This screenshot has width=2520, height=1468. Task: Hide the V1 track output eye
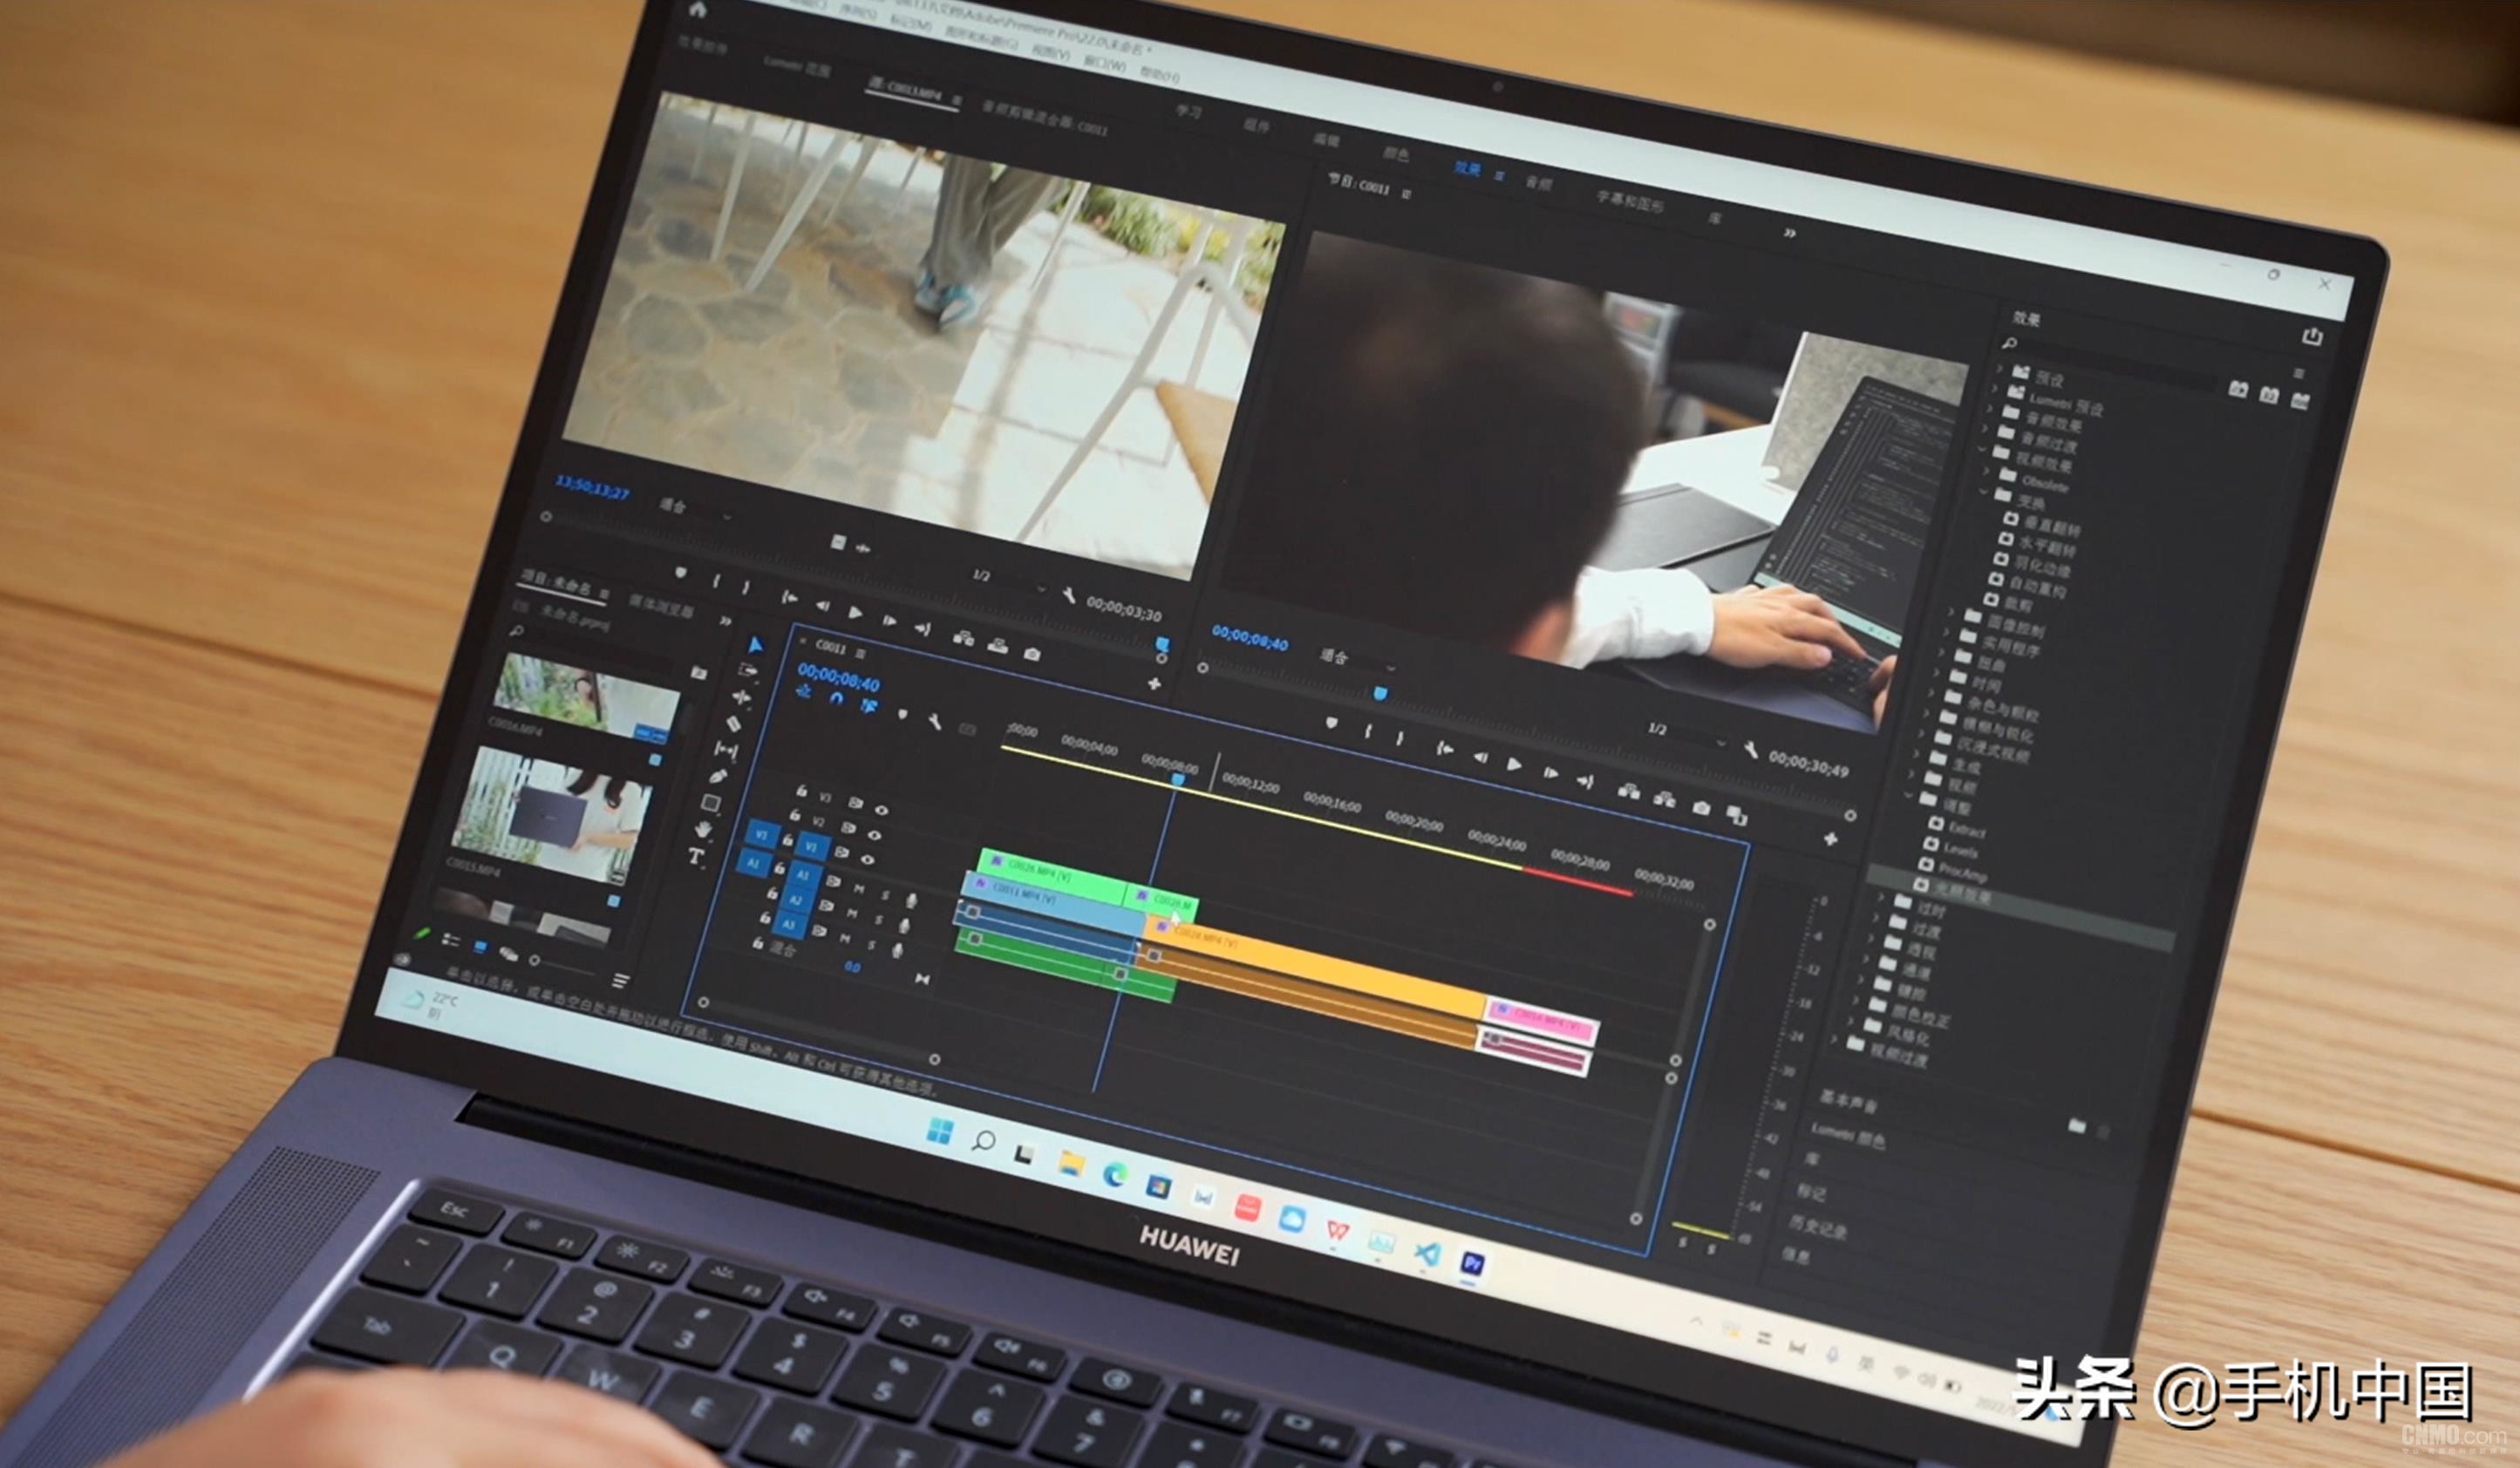pyautogui.click(x=867, y=859)
